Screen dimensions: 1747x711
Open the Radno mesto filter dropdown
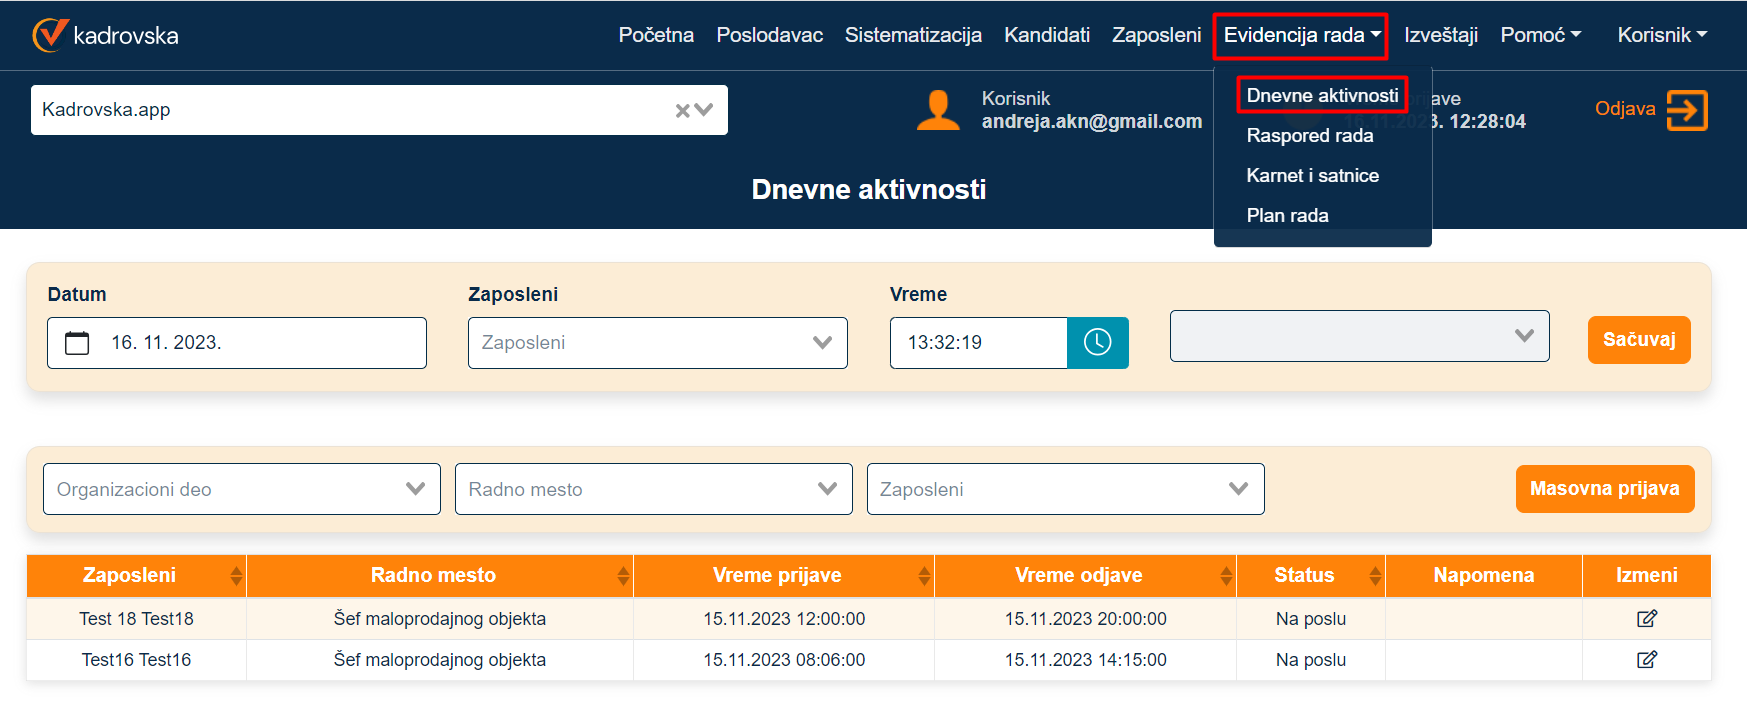click(653, 489)
